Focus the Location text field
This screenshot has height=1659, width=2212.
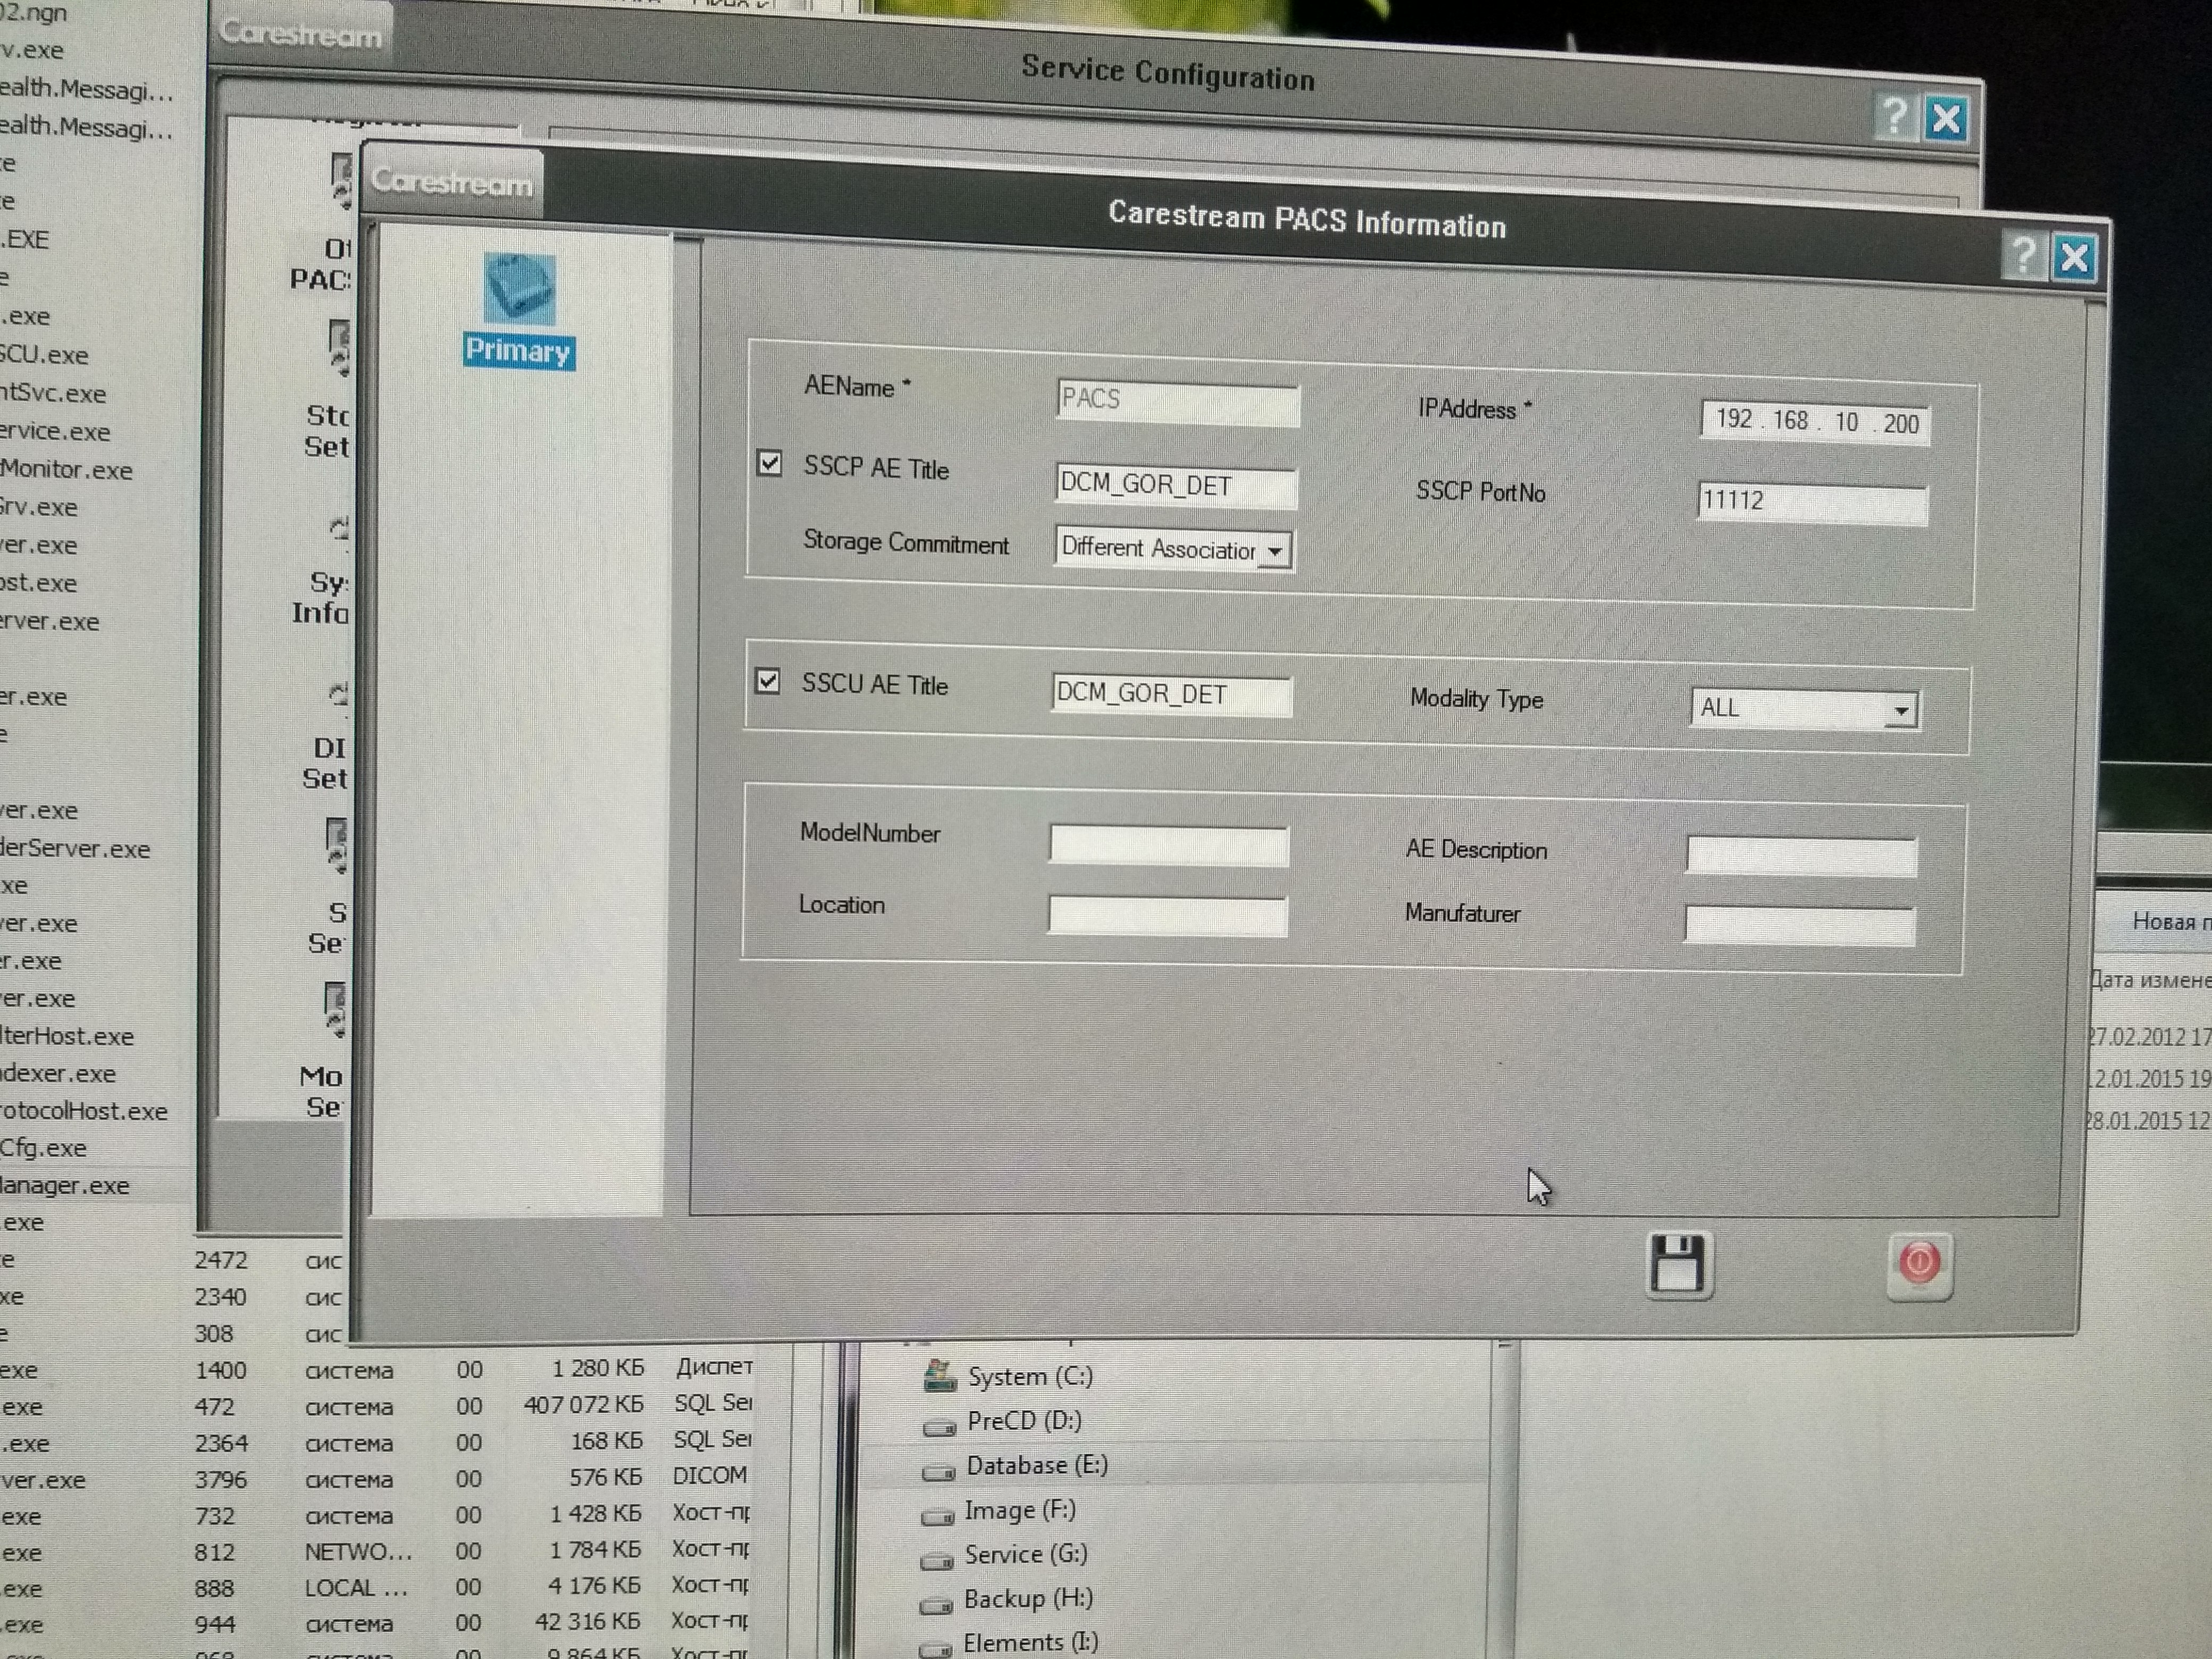pyautogui.click(x=1166, y=915)
